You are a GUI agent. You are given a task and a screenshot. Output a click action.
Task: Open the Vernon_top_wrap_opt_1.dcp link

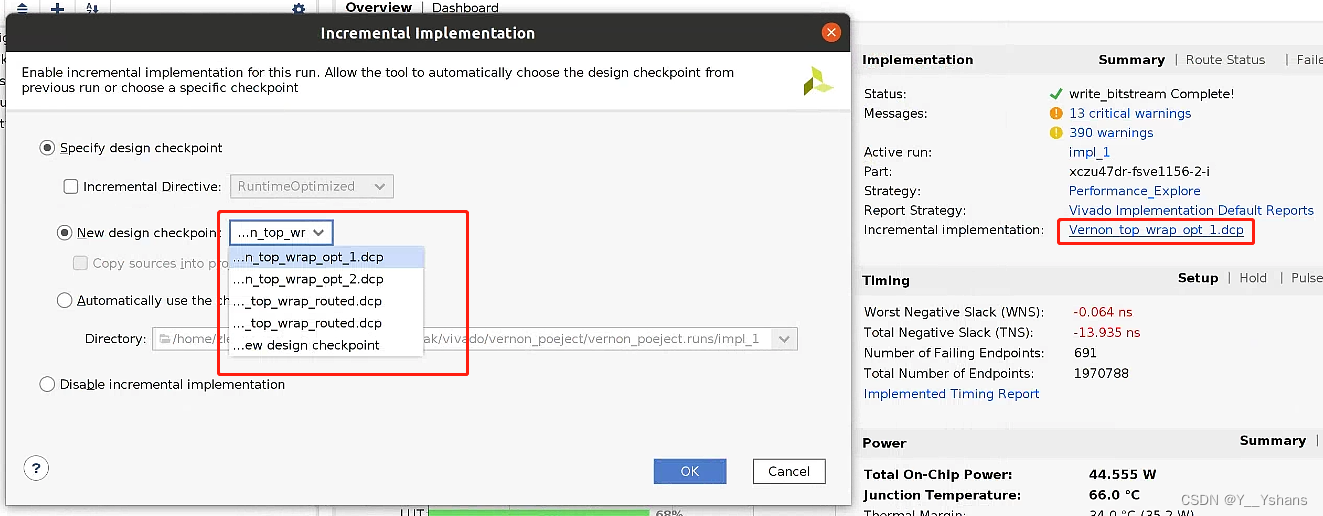[x=1156, y=230]
